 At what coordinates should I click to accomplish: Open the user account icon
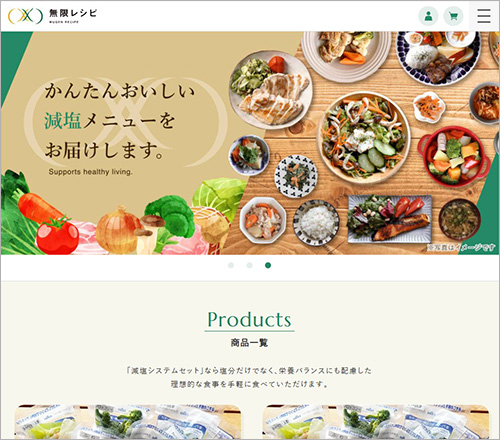click(428, 16)
